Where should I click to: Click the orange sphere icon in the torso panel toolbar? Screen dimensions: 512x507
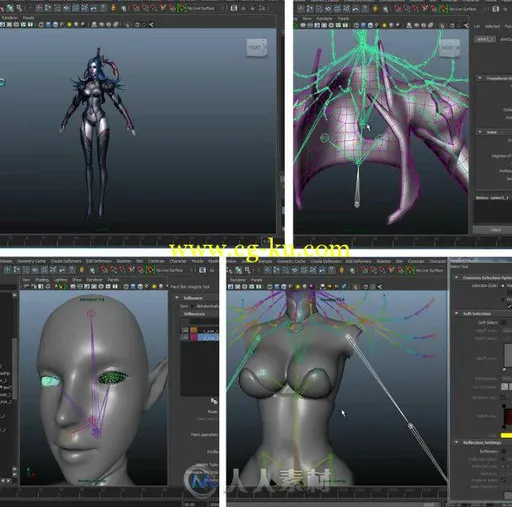click(x=330, y=286)
